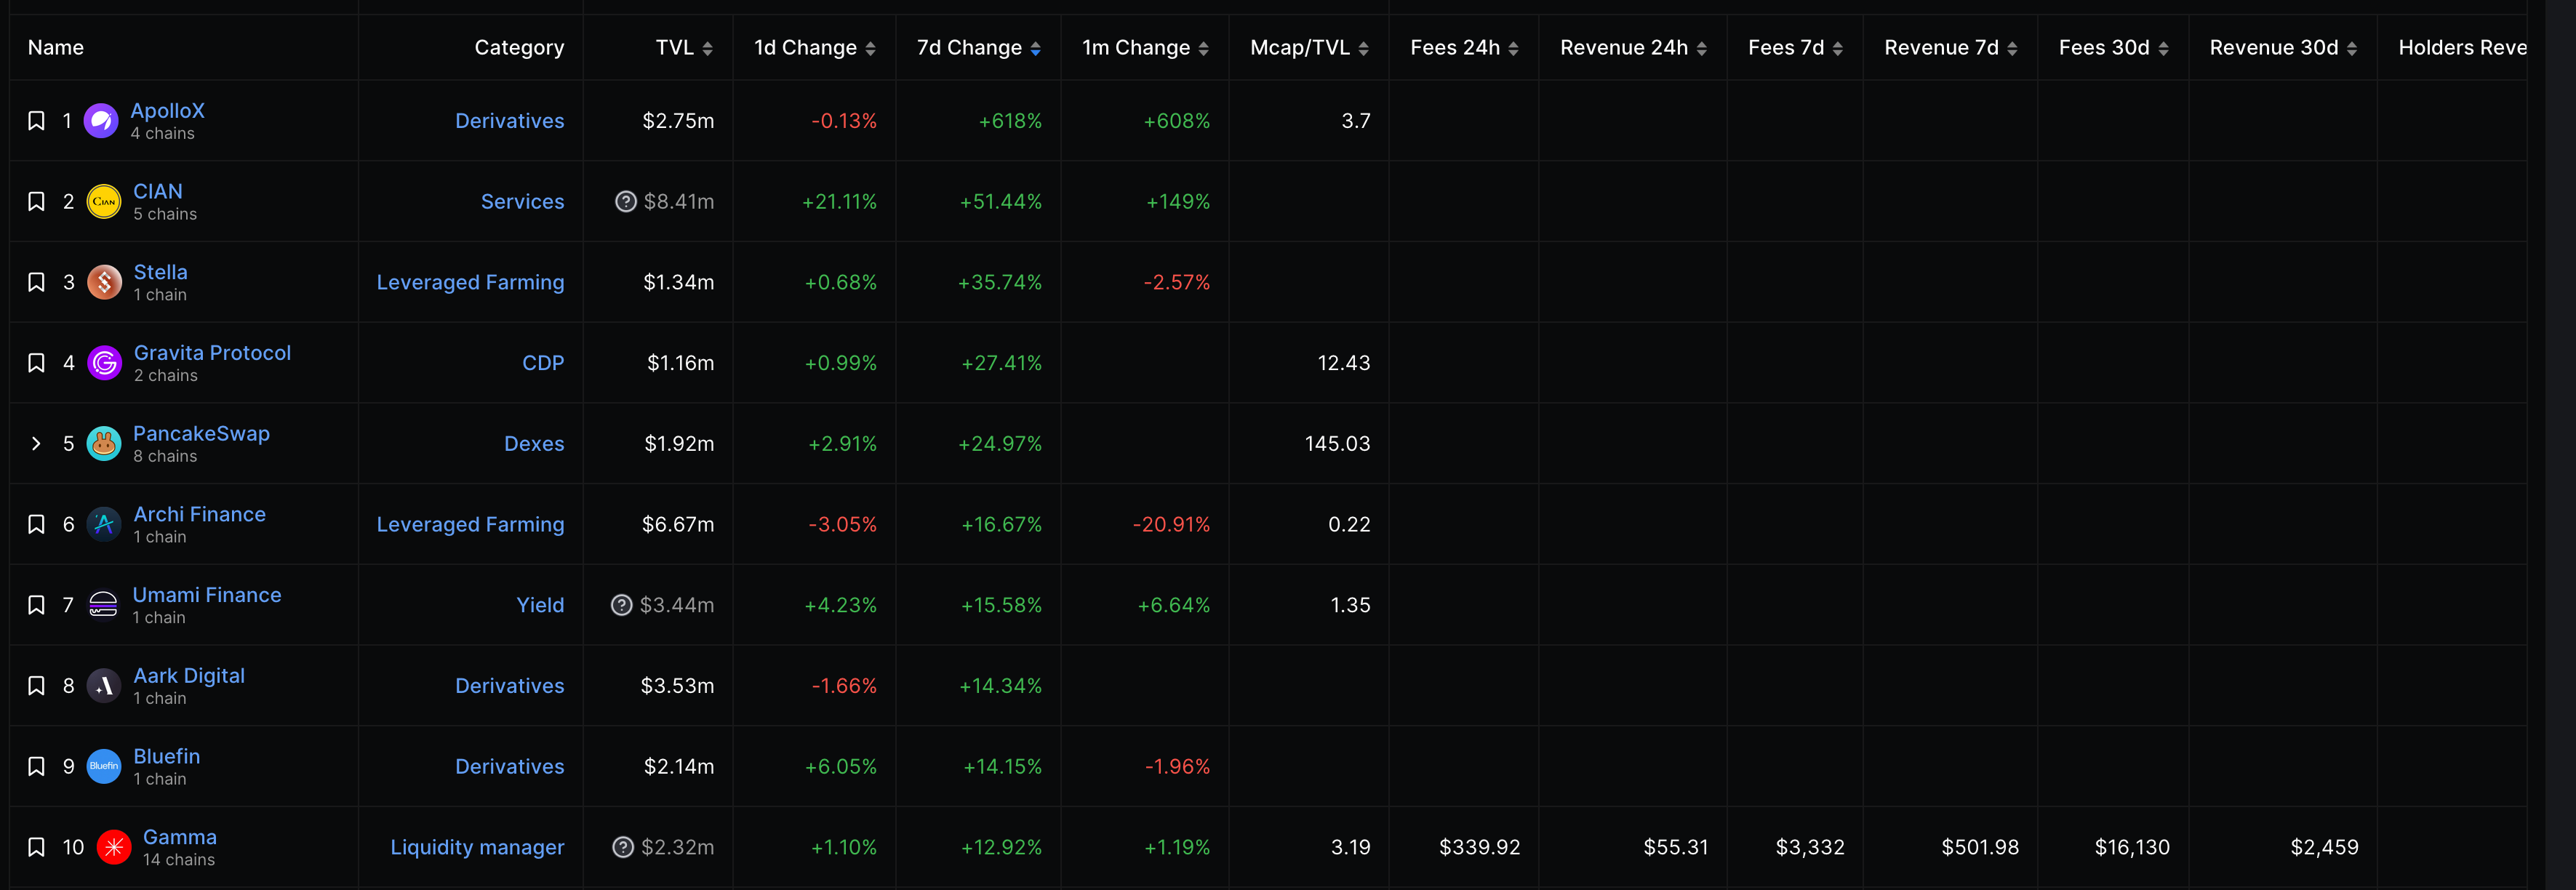Open the Umami Finance protocol link
Screen dimensions: 2576x890
[x=207, y=595]
